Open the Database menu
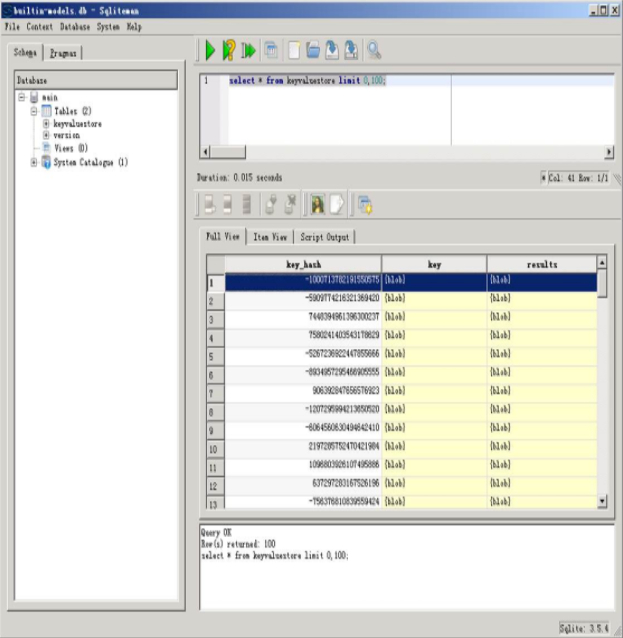The width and height of the screenshot is (623, 638). click(x=75, y=27)
